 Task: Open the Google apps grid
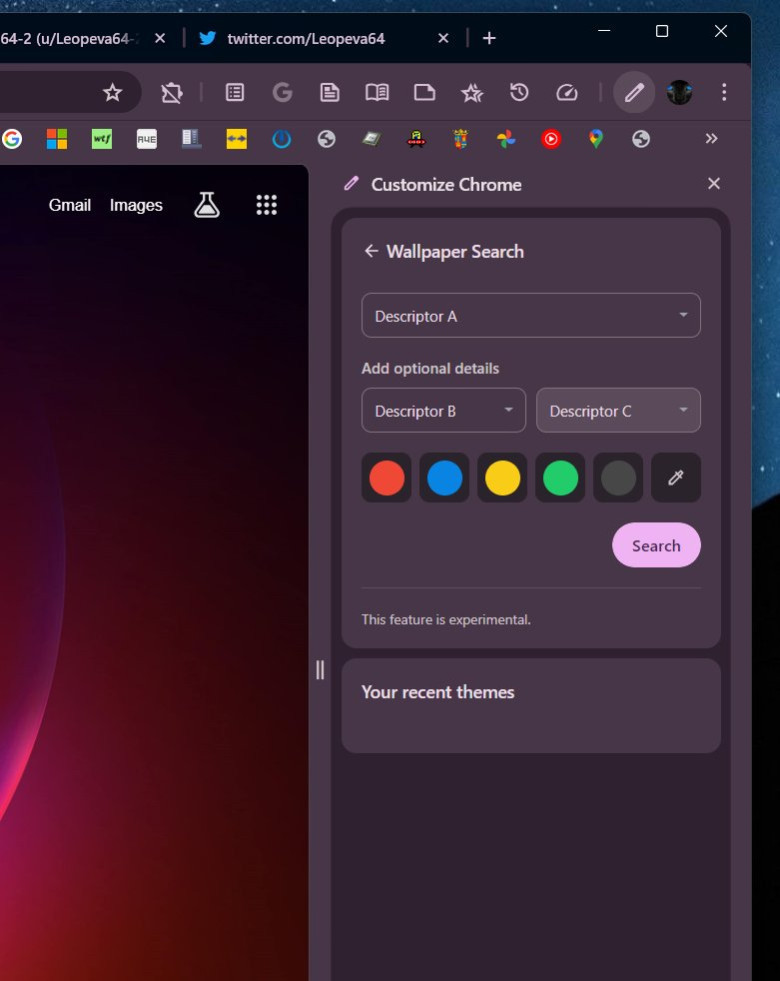[x=266, y=205]
